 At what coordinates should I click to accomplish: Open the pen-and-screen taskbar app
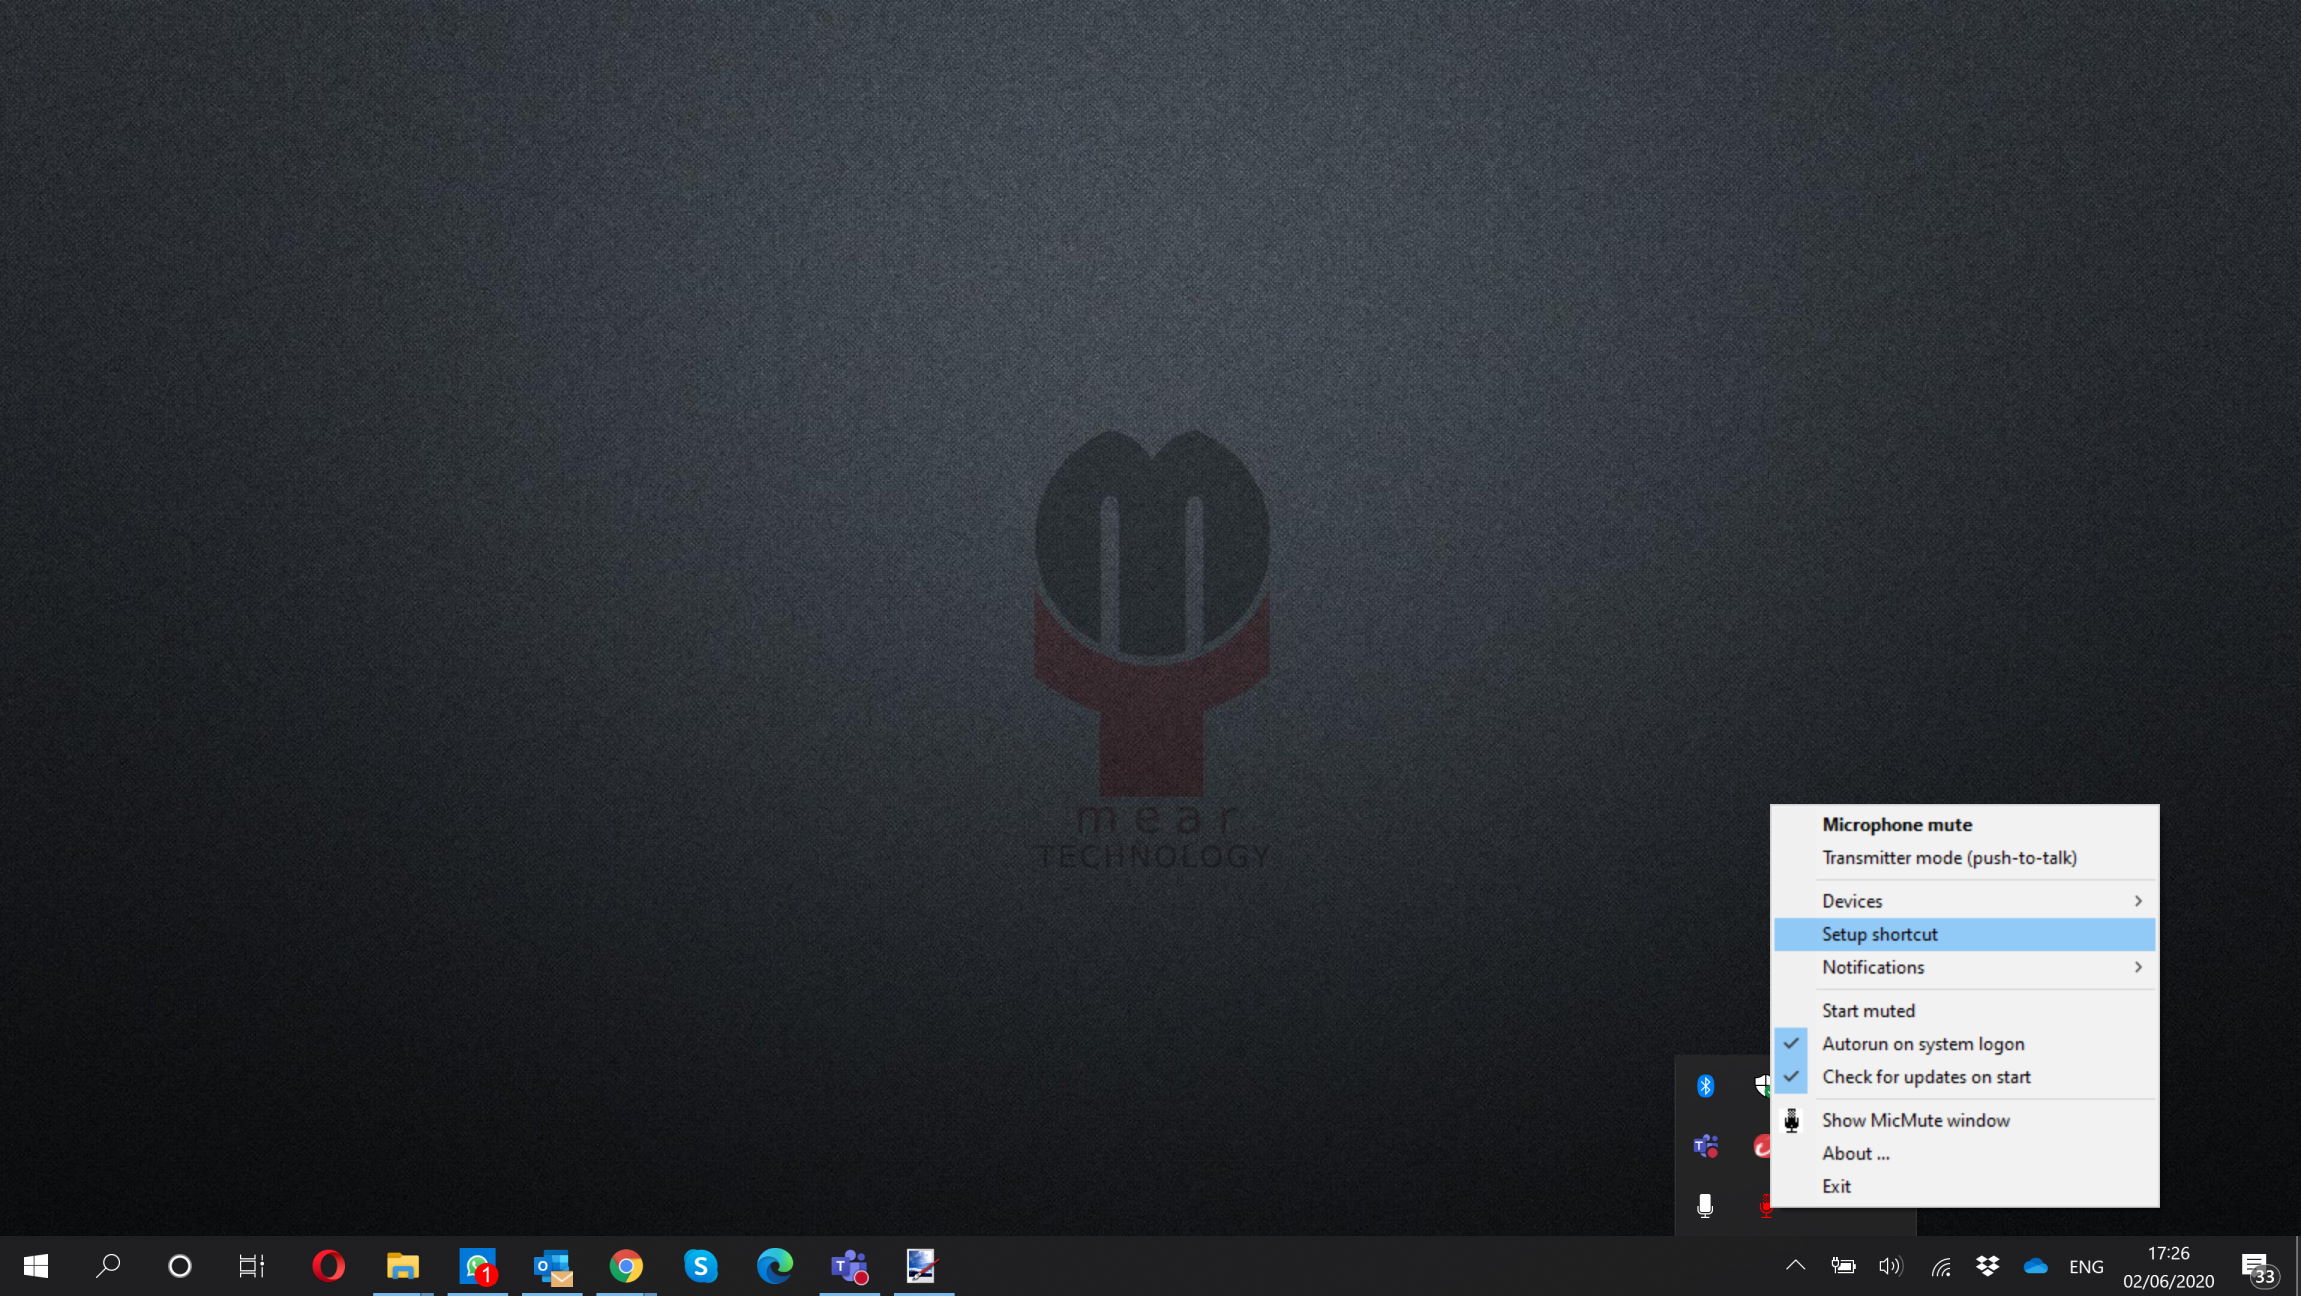pos(923,1266)
